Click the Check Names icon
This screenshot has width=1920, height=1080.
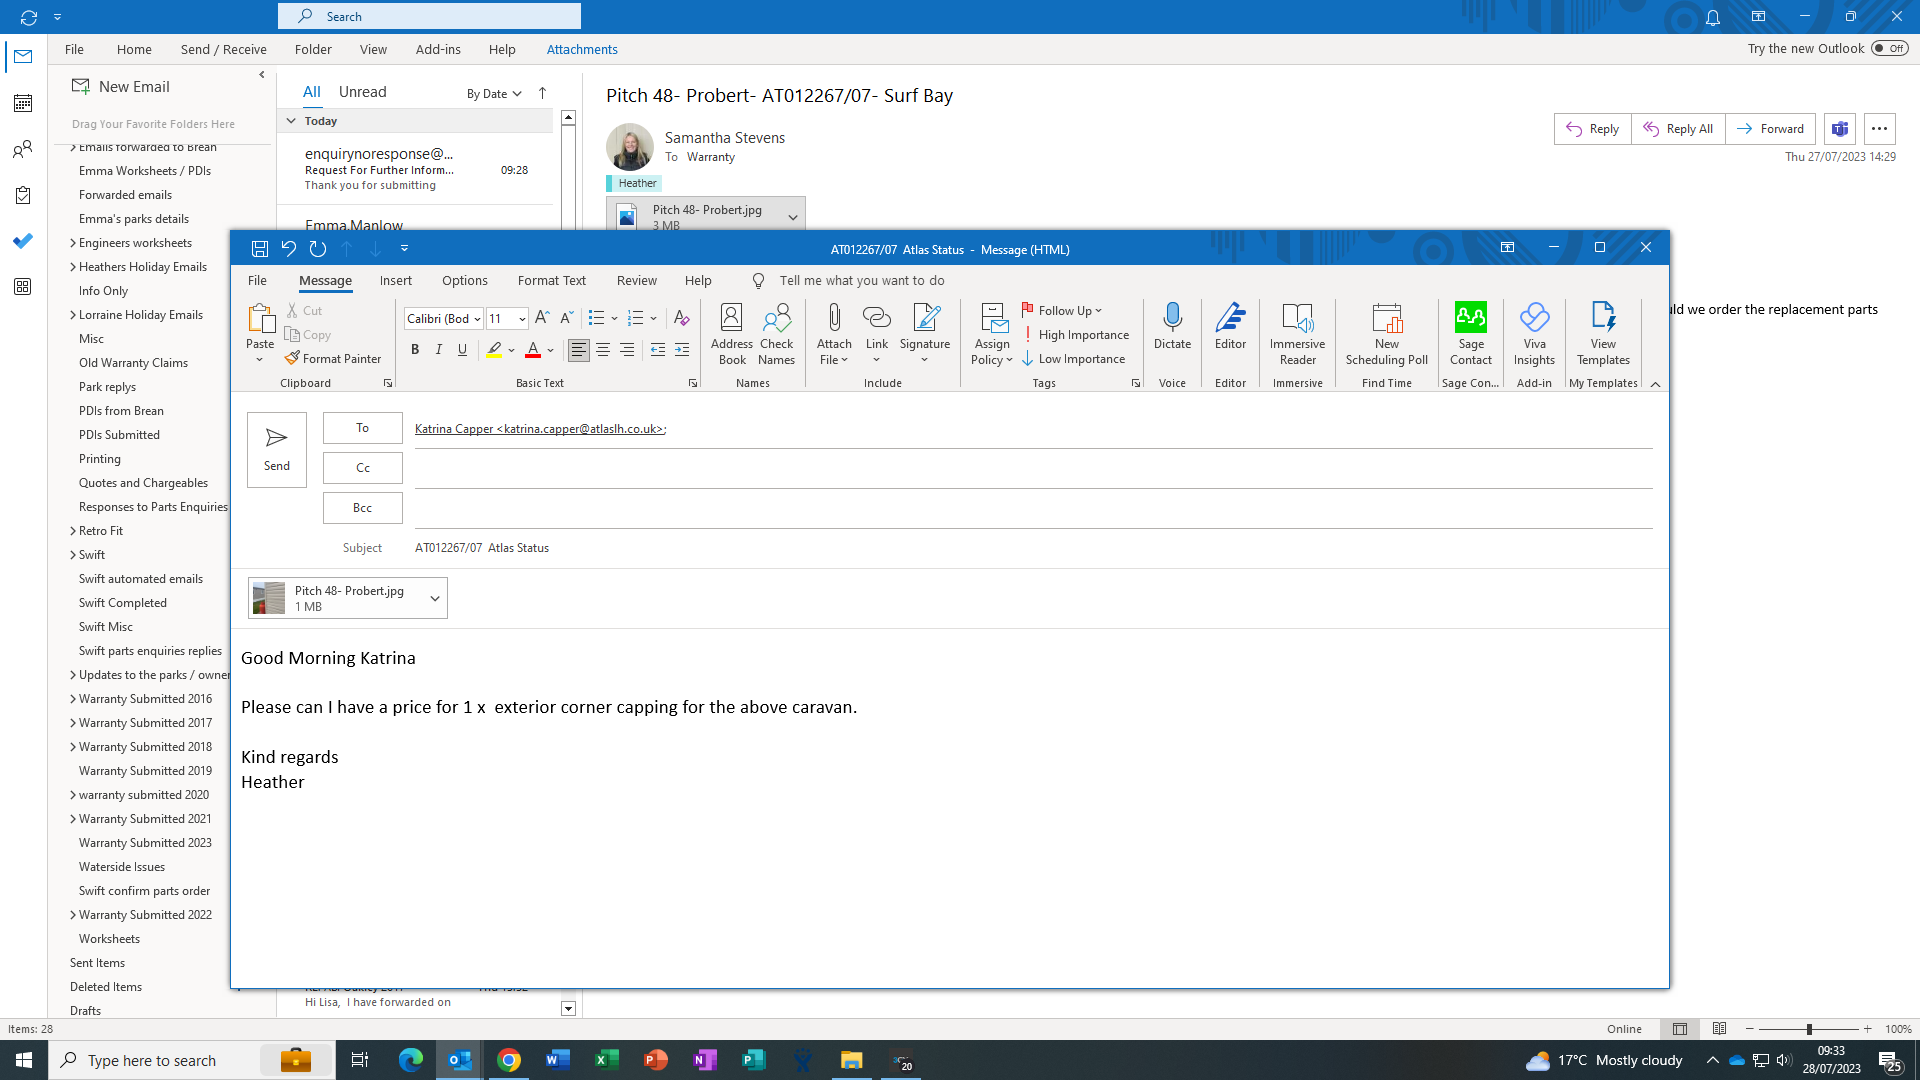click(x=776, y=334)
